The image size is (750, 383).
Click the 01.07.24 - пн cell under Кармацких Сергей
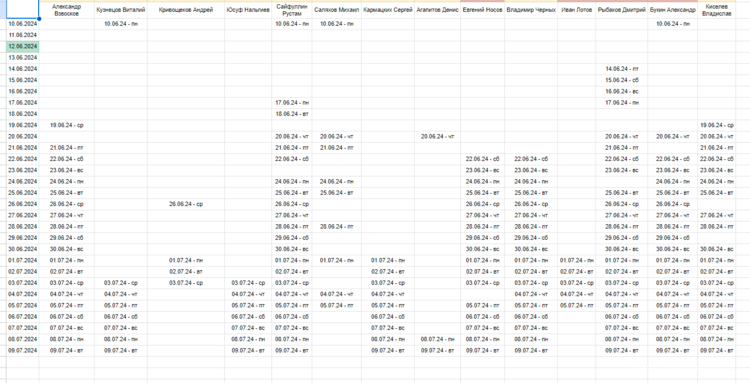tap(388, 261)
